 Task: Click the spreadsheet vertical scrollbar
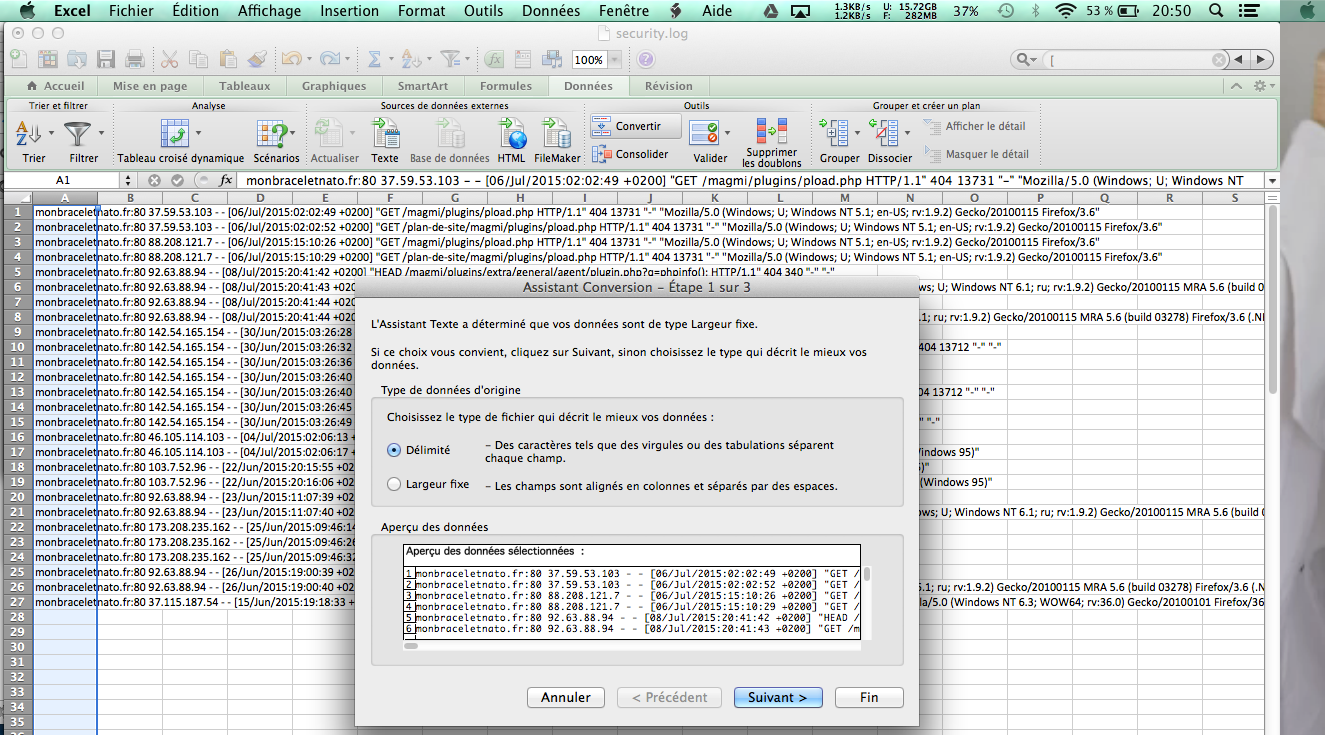(x=1272, y=300)
